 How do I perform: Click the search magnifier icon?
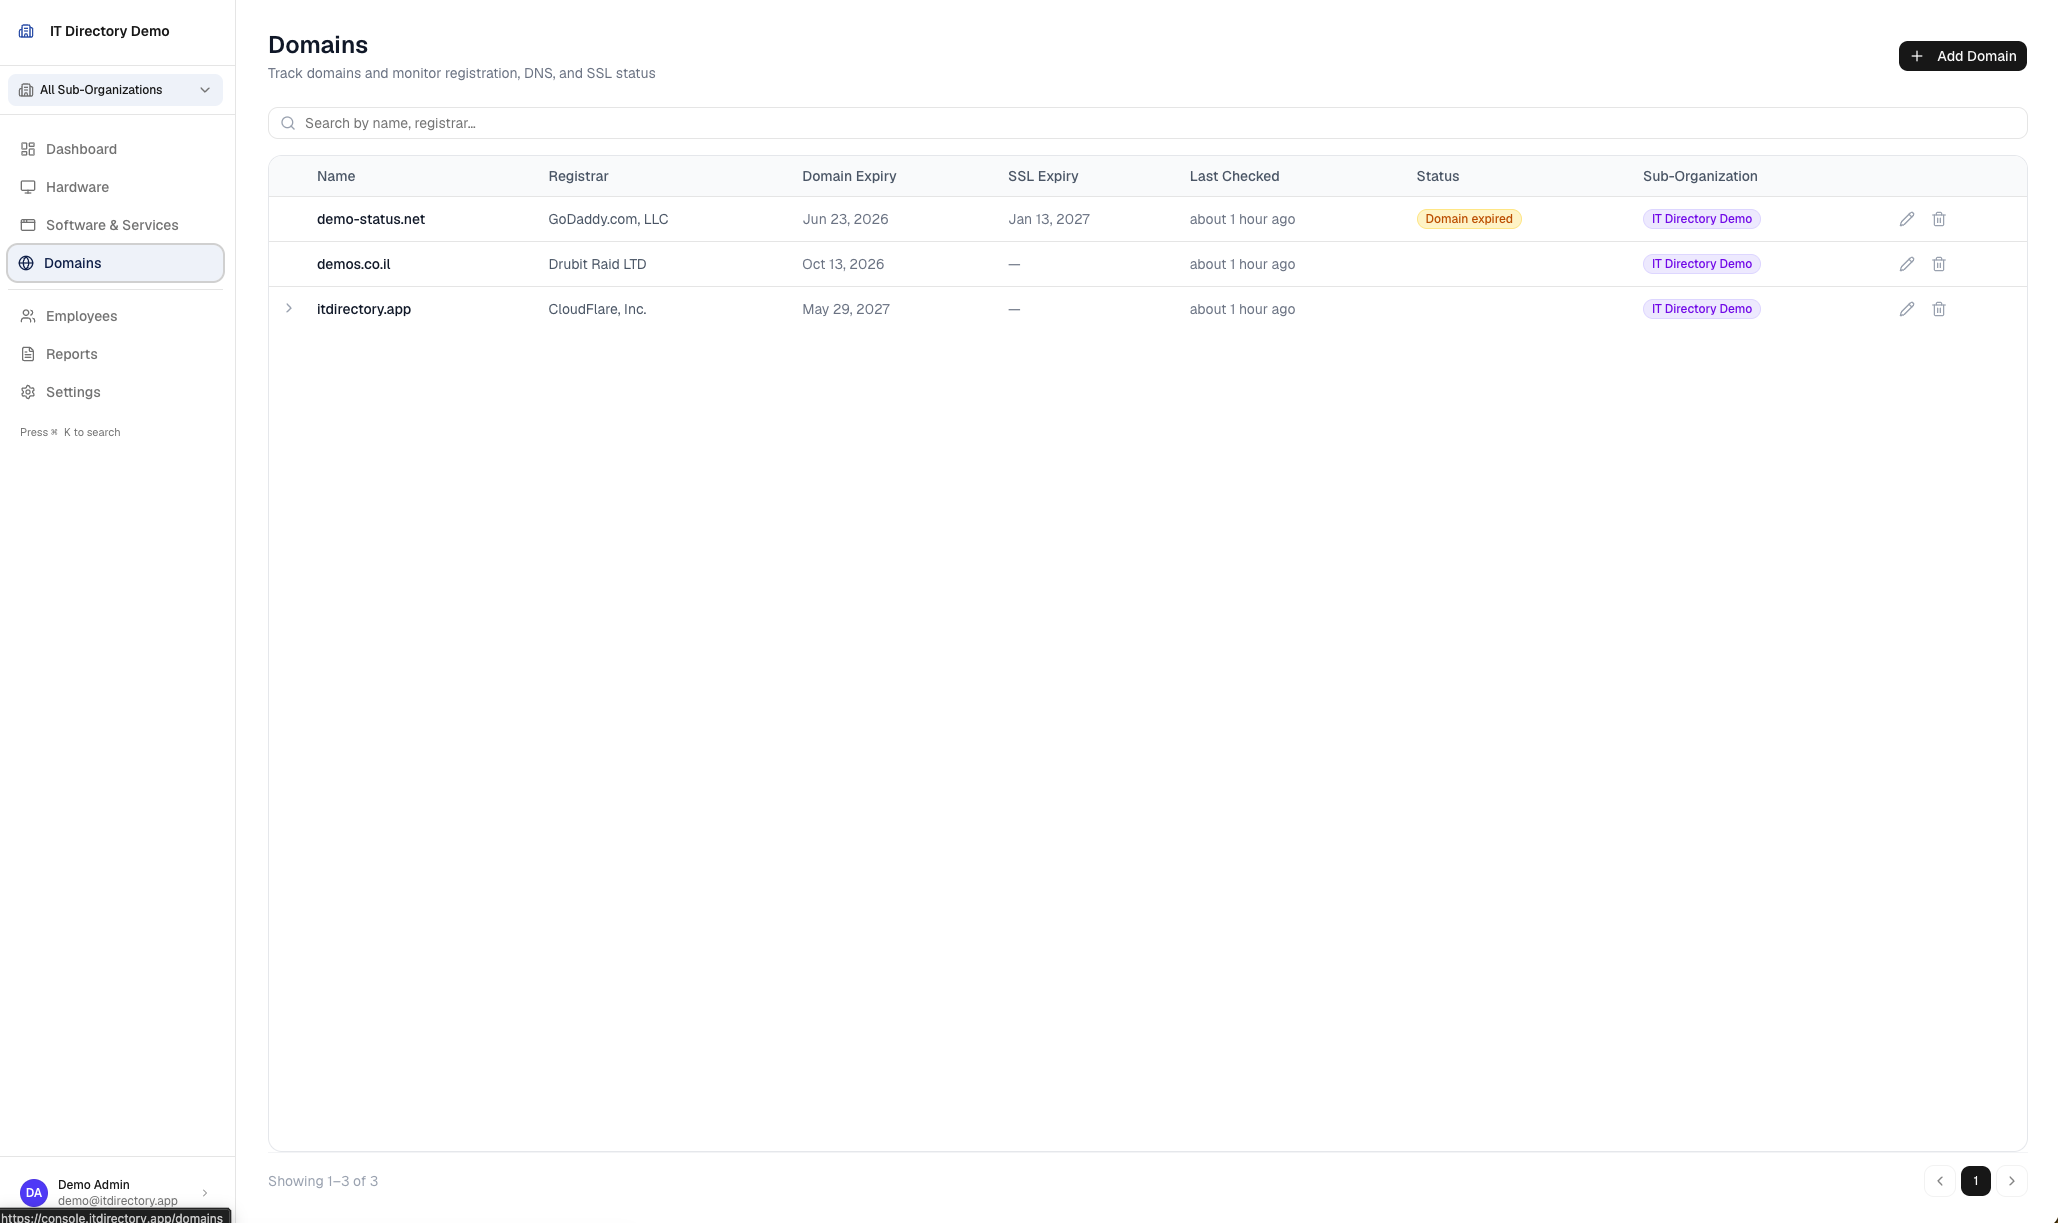coord(288,123)
